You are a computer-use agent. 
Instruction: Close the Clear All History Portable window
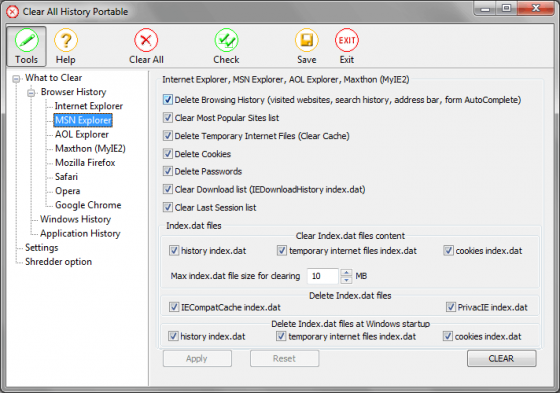(x=535, y=9)
